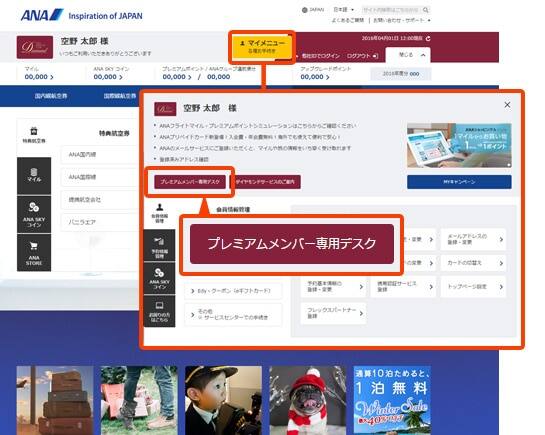Open the Winter Sale 1泊無料 banner
This screenshot has height=435, width=545.
(x=392, y=400)
